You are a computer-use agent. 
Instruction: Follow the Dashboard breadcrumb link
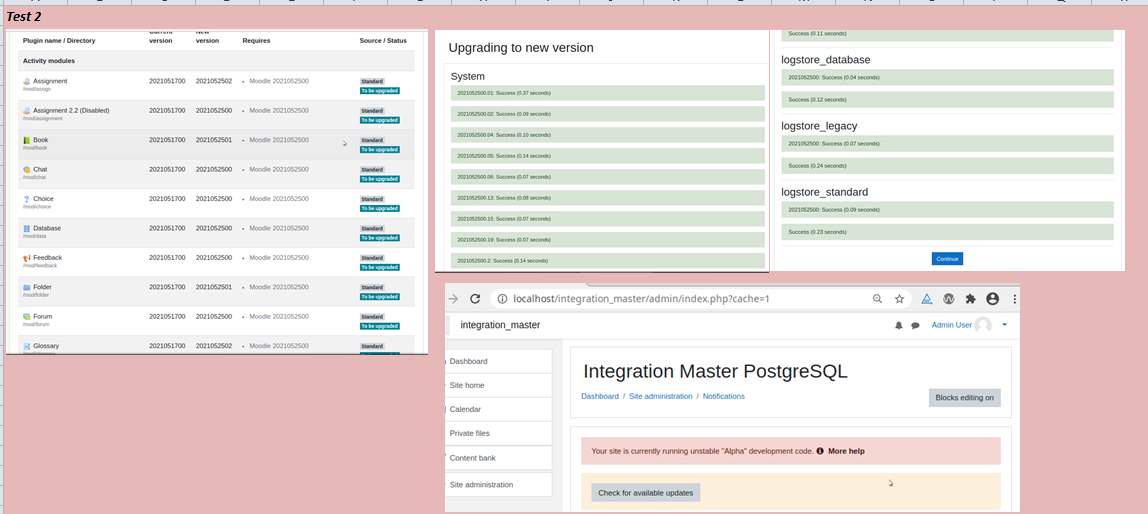pos(600,396)
